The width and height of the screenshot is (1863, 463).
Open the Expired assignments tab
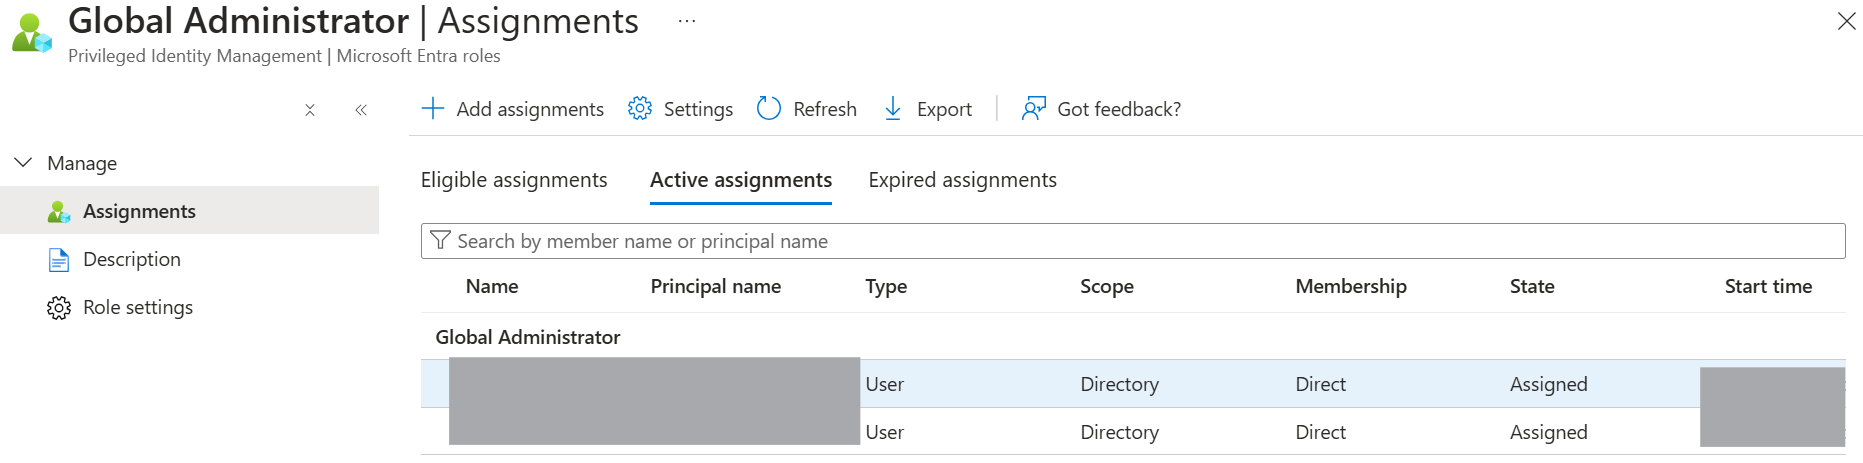click(x=962, y=180)
